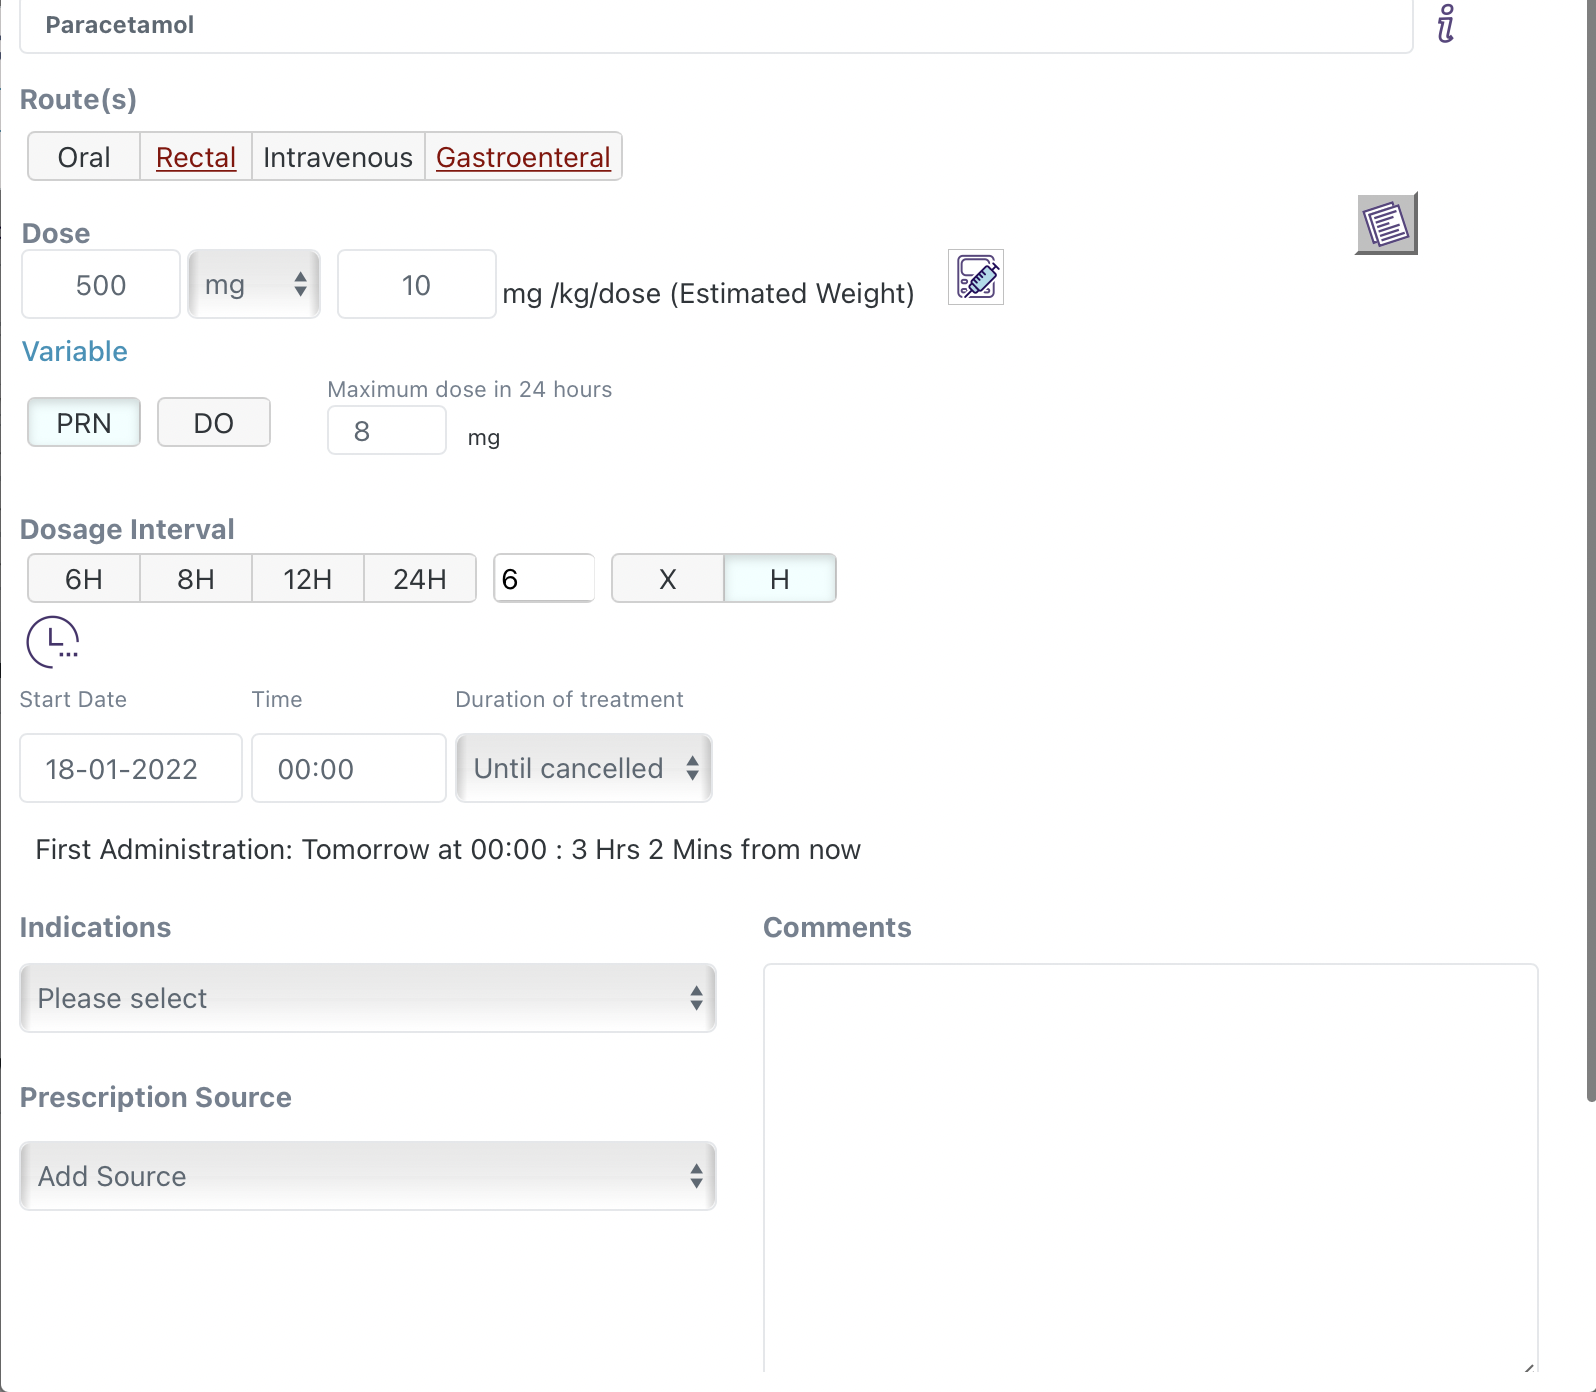Select the H interval unit toggle

[x=779, y=579]
